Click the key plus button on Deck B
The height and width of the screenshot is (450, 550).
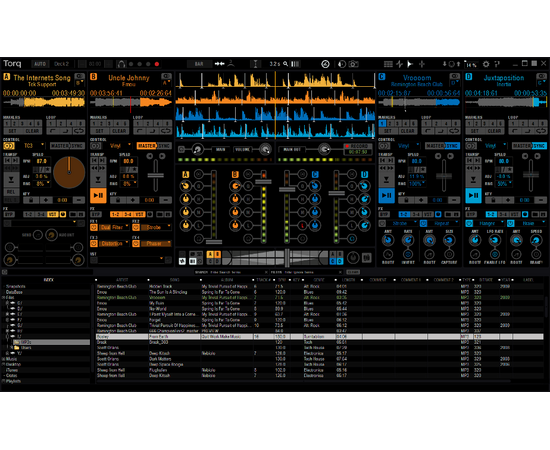click(x=133, y=200)
